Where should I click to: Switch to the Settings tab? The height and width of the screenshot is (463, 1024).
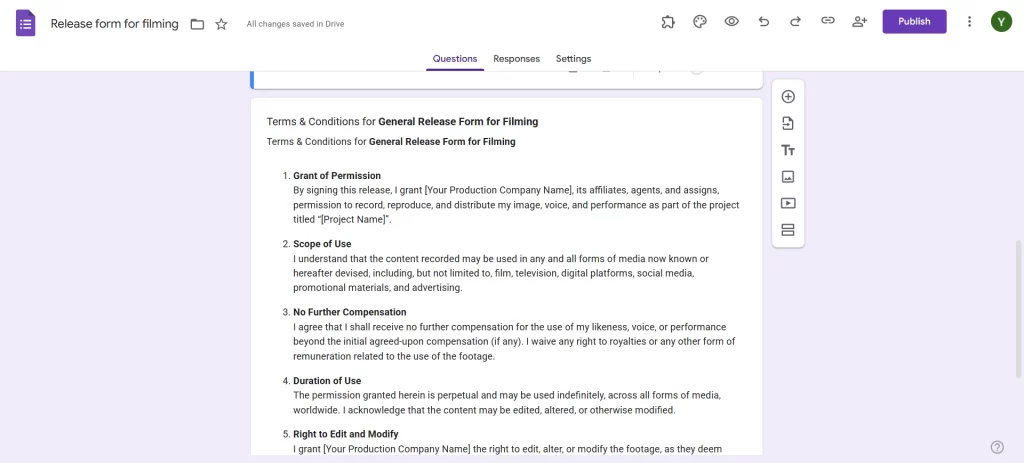click(573, 59)
